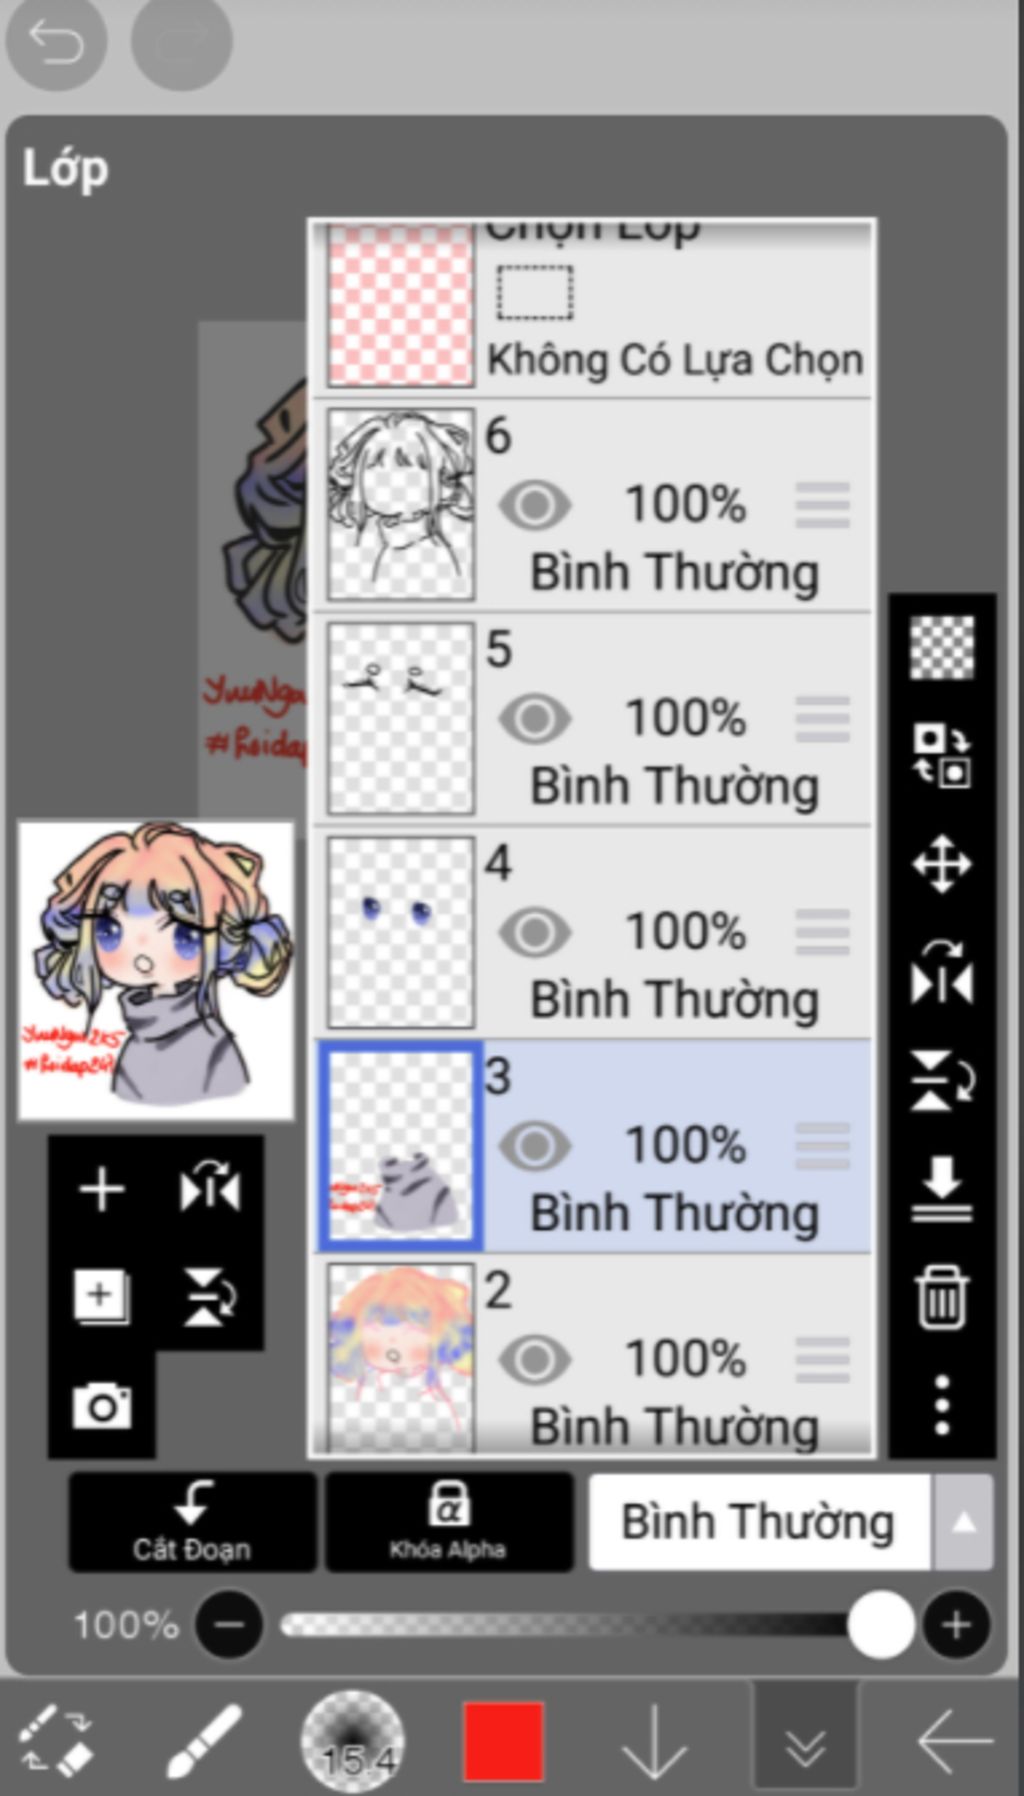Hide layer 6 using its eye icon
The image size is (1024, 1796).
pyautogui.click(x=535, y=505)
